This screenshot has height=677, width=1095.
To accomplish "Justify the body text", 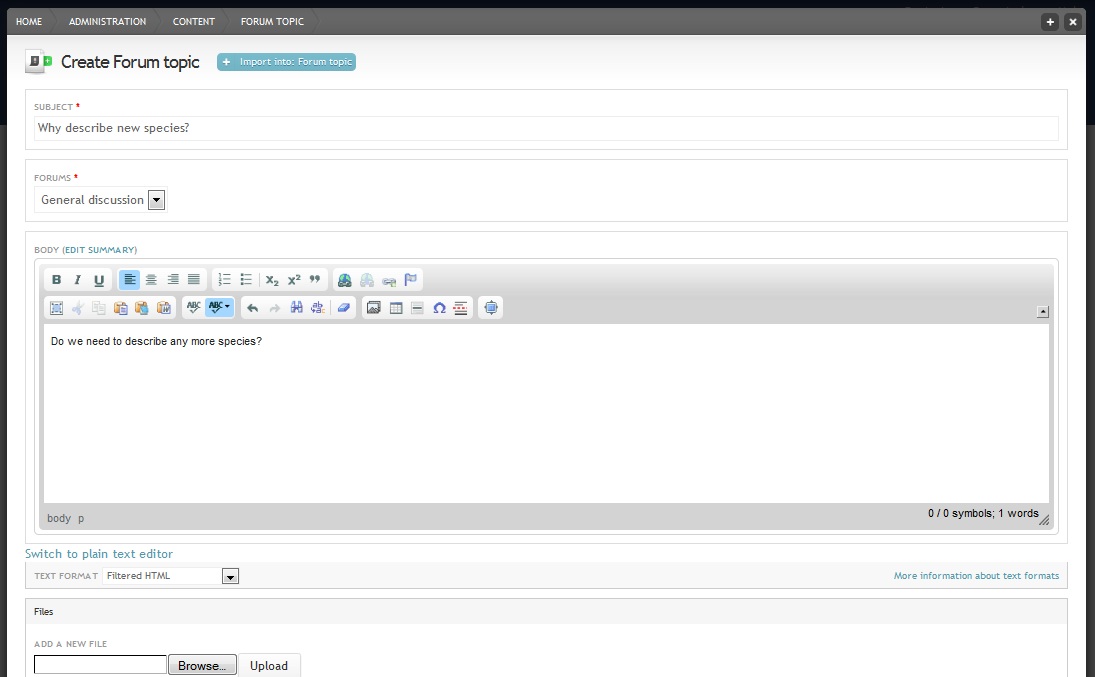I will [x=194, y=279].
